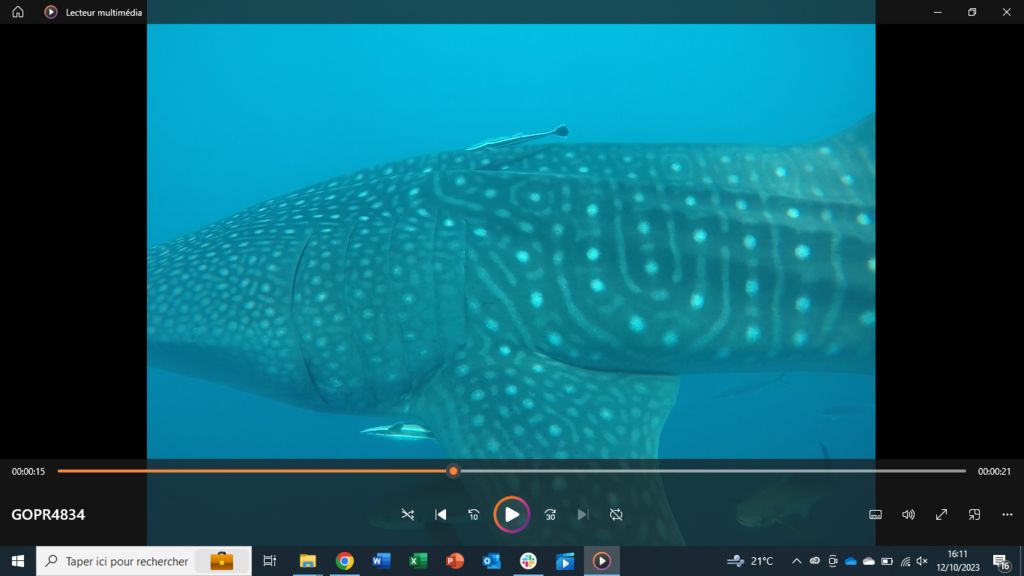Skip back 10 seconds
The image size is (1024, 576).
[474, 514]
